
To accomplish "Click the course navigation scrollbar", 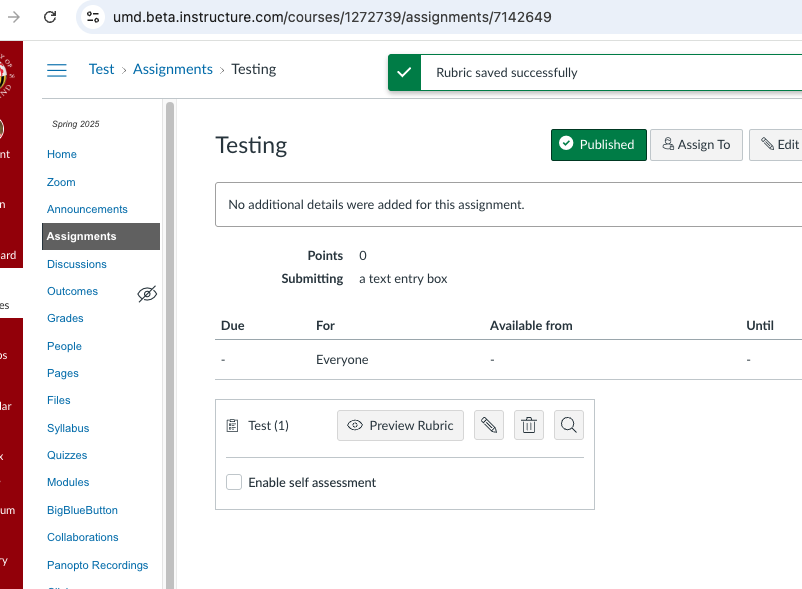I will coord(170,345).
